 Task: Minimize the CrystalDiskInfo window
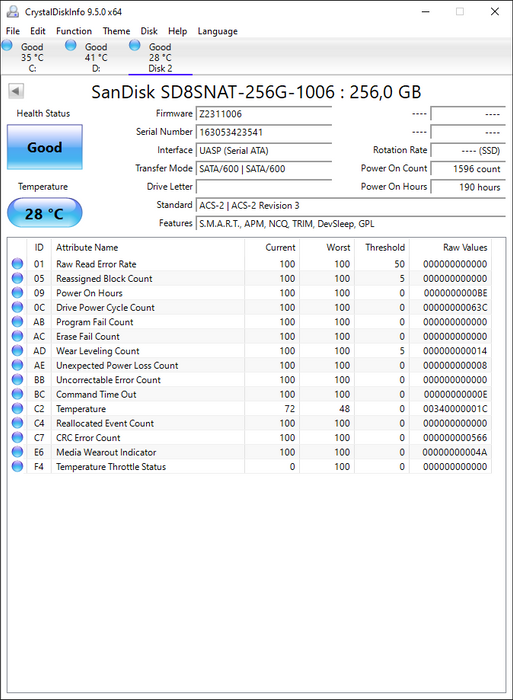point(425,12)
